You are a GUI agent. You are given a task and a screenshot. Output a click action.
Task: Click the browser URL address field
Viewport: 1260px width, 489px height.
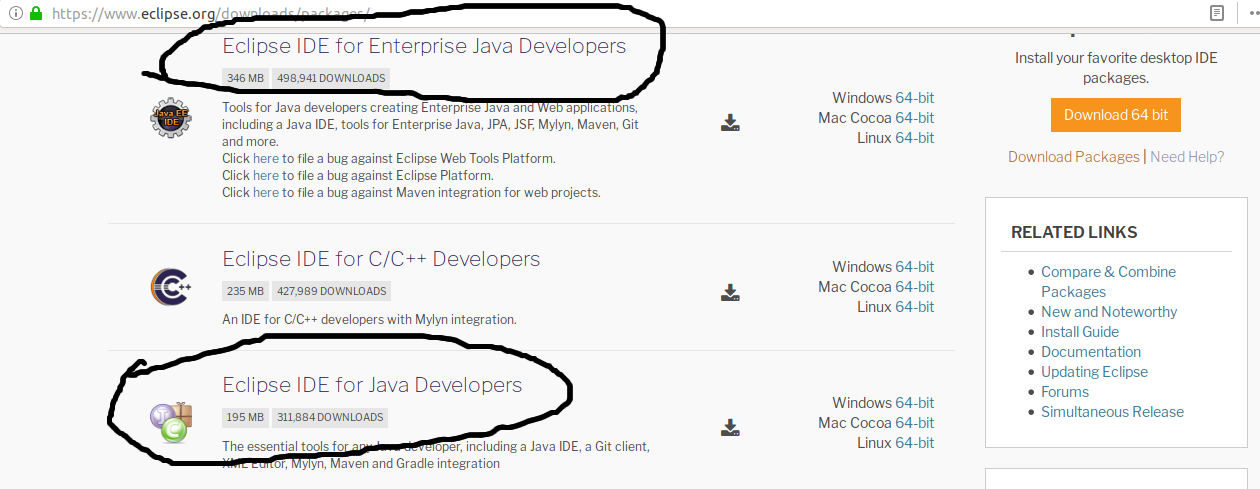[600, 13]
